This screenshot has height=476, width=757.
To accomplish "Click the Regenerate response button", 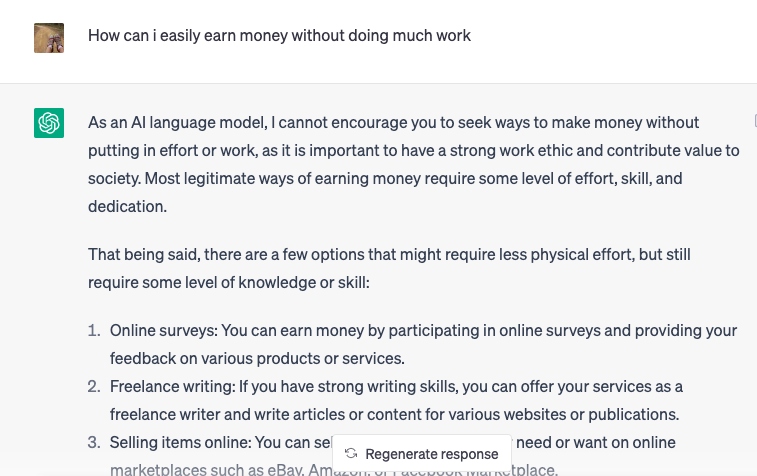I will [x=421, y=454].
